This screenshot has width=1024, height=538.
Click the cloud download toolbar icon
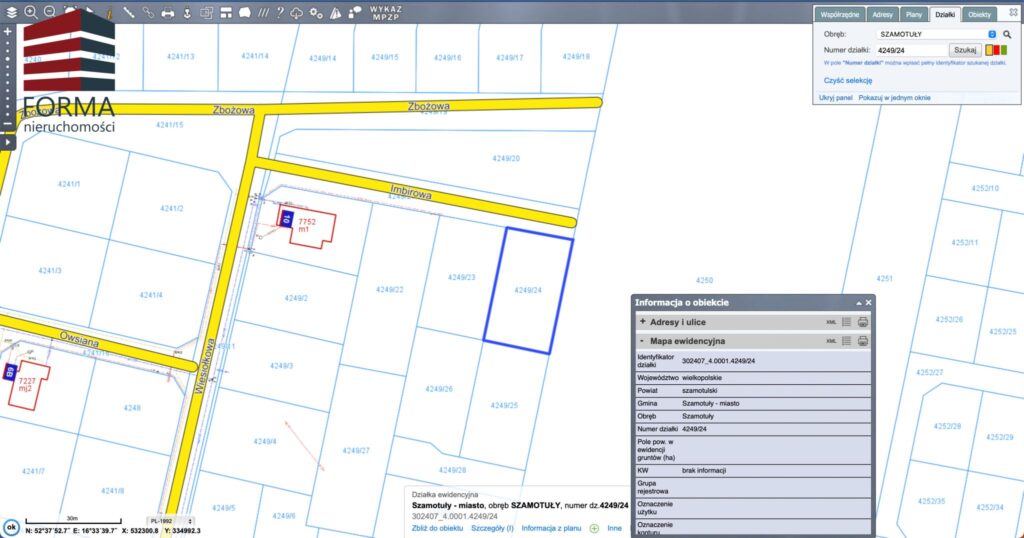pyautogui.click(x=298, y=13)
